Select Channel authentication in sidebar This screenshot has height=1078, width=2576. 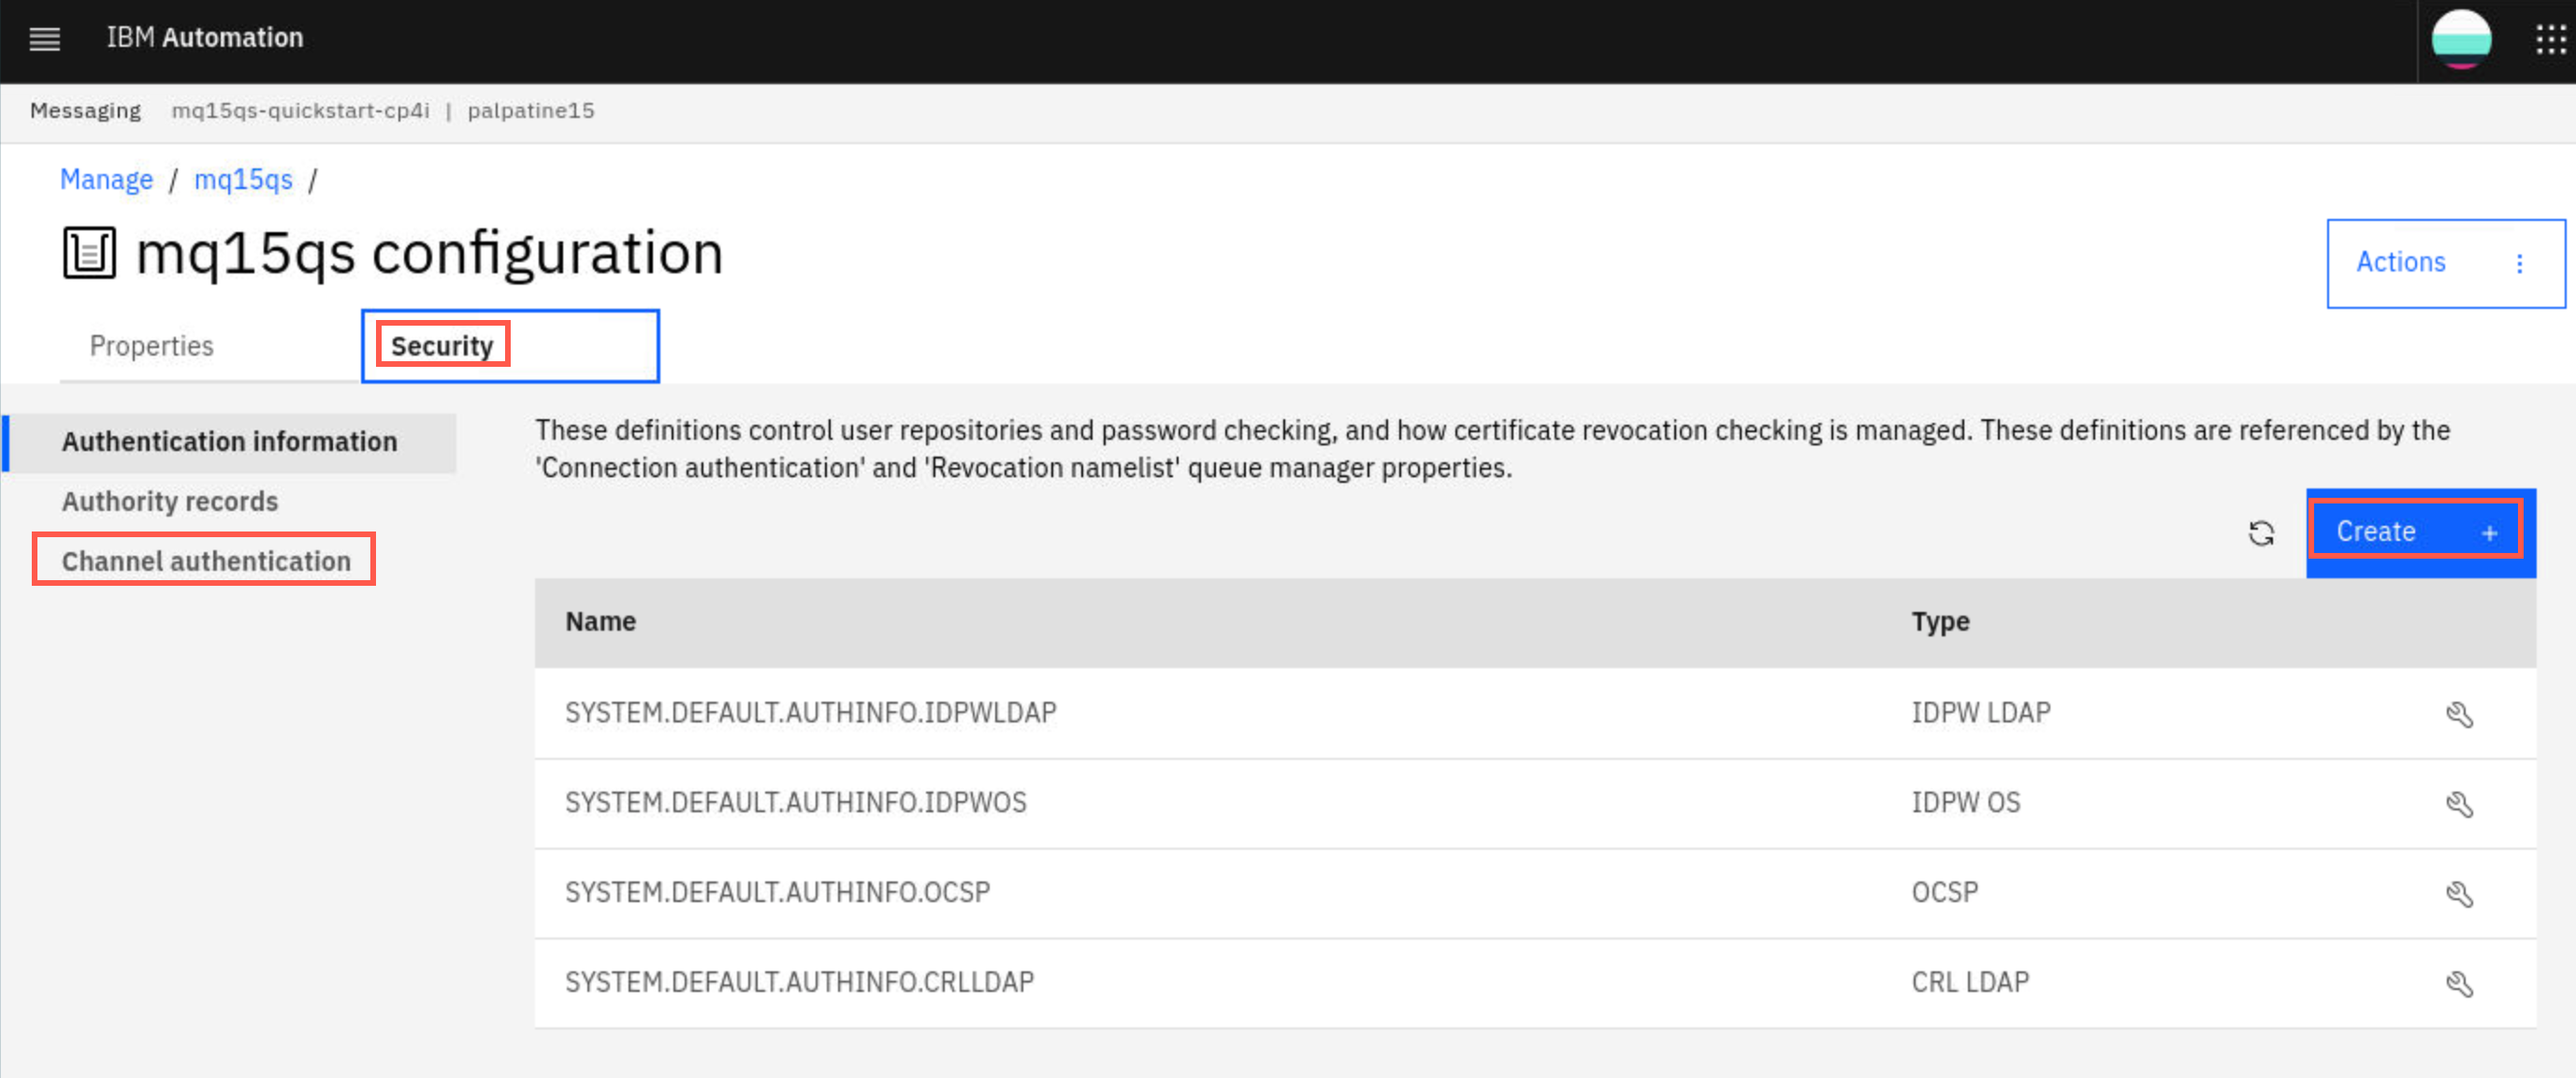pyautogui.click(x=206, y=561)
